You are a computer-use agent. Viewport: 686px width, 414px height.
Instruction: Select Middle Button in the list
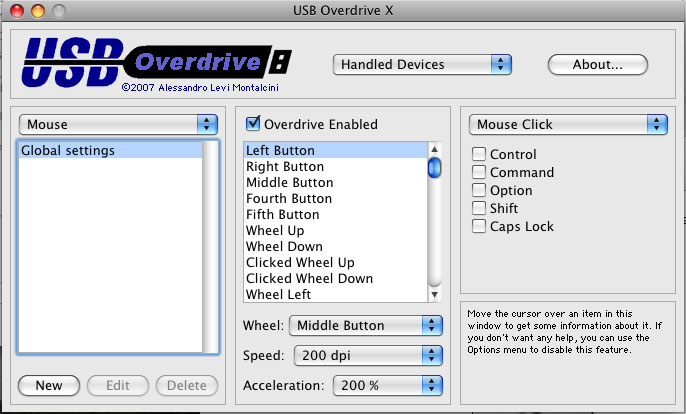pos(335,182)
